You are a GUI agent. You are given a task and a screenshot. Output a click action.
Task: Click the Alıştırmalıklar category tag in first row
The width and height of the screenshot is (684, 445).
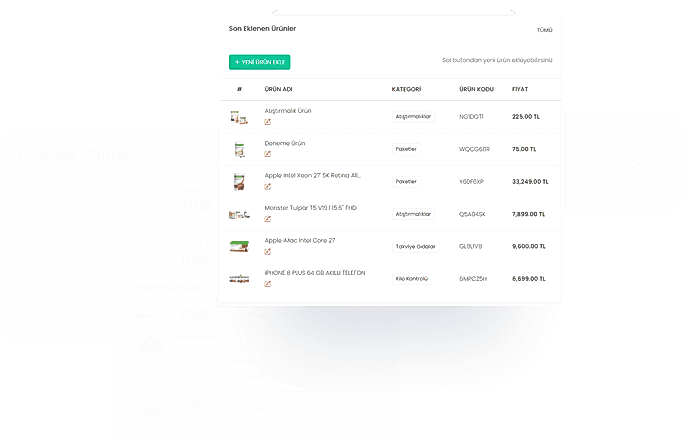[x=413, y=116]
